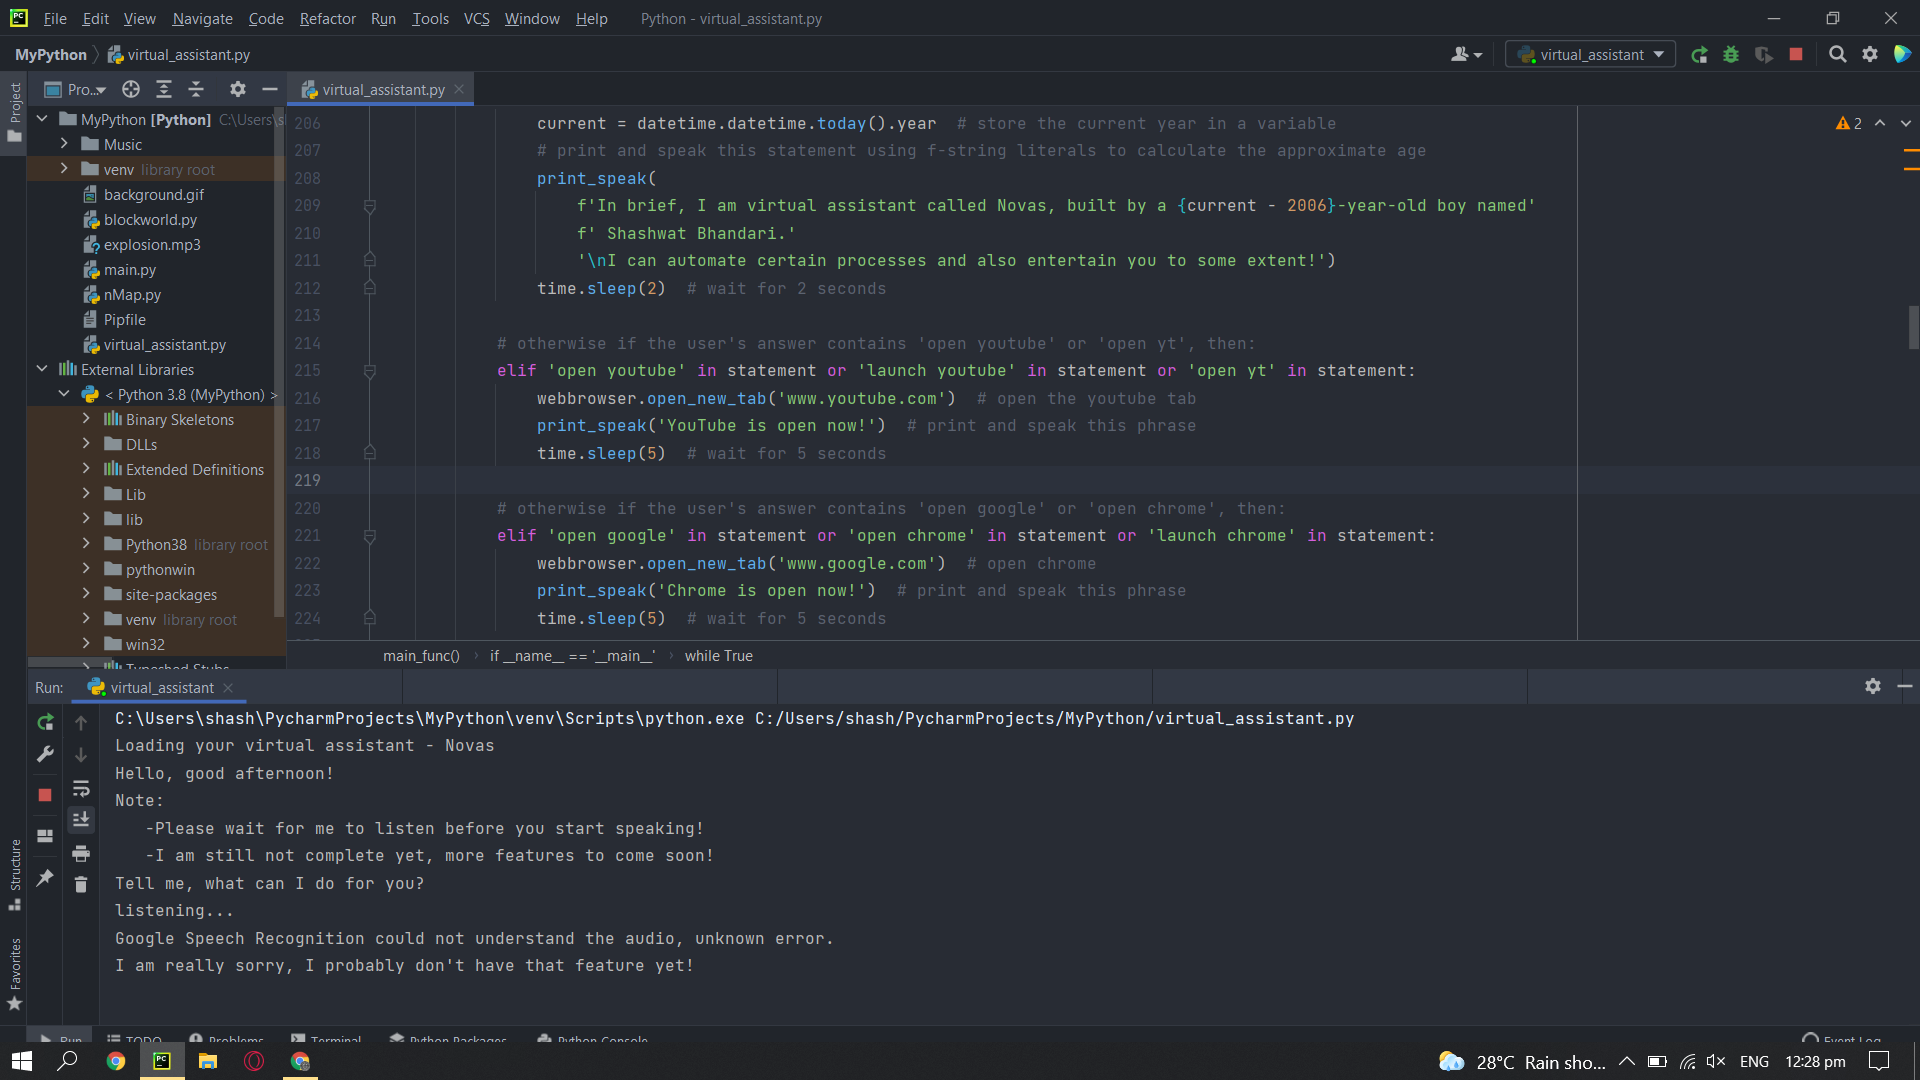
Task: Run with coverage from the toolbar
Action: tap(1764, 55)
